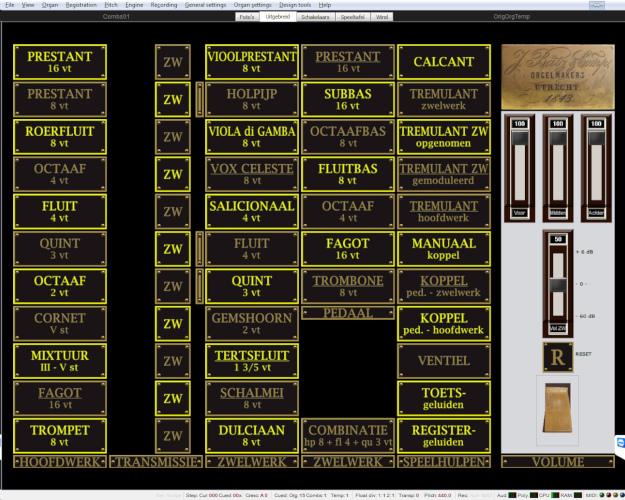Click the organ bench thumbnail image

pyautogui.click(x=557, y=410)
